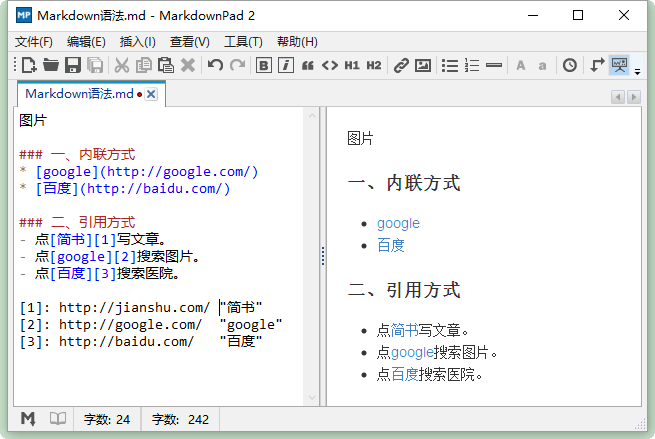
Task: Save the document with floppy icon
Action: 73,65
